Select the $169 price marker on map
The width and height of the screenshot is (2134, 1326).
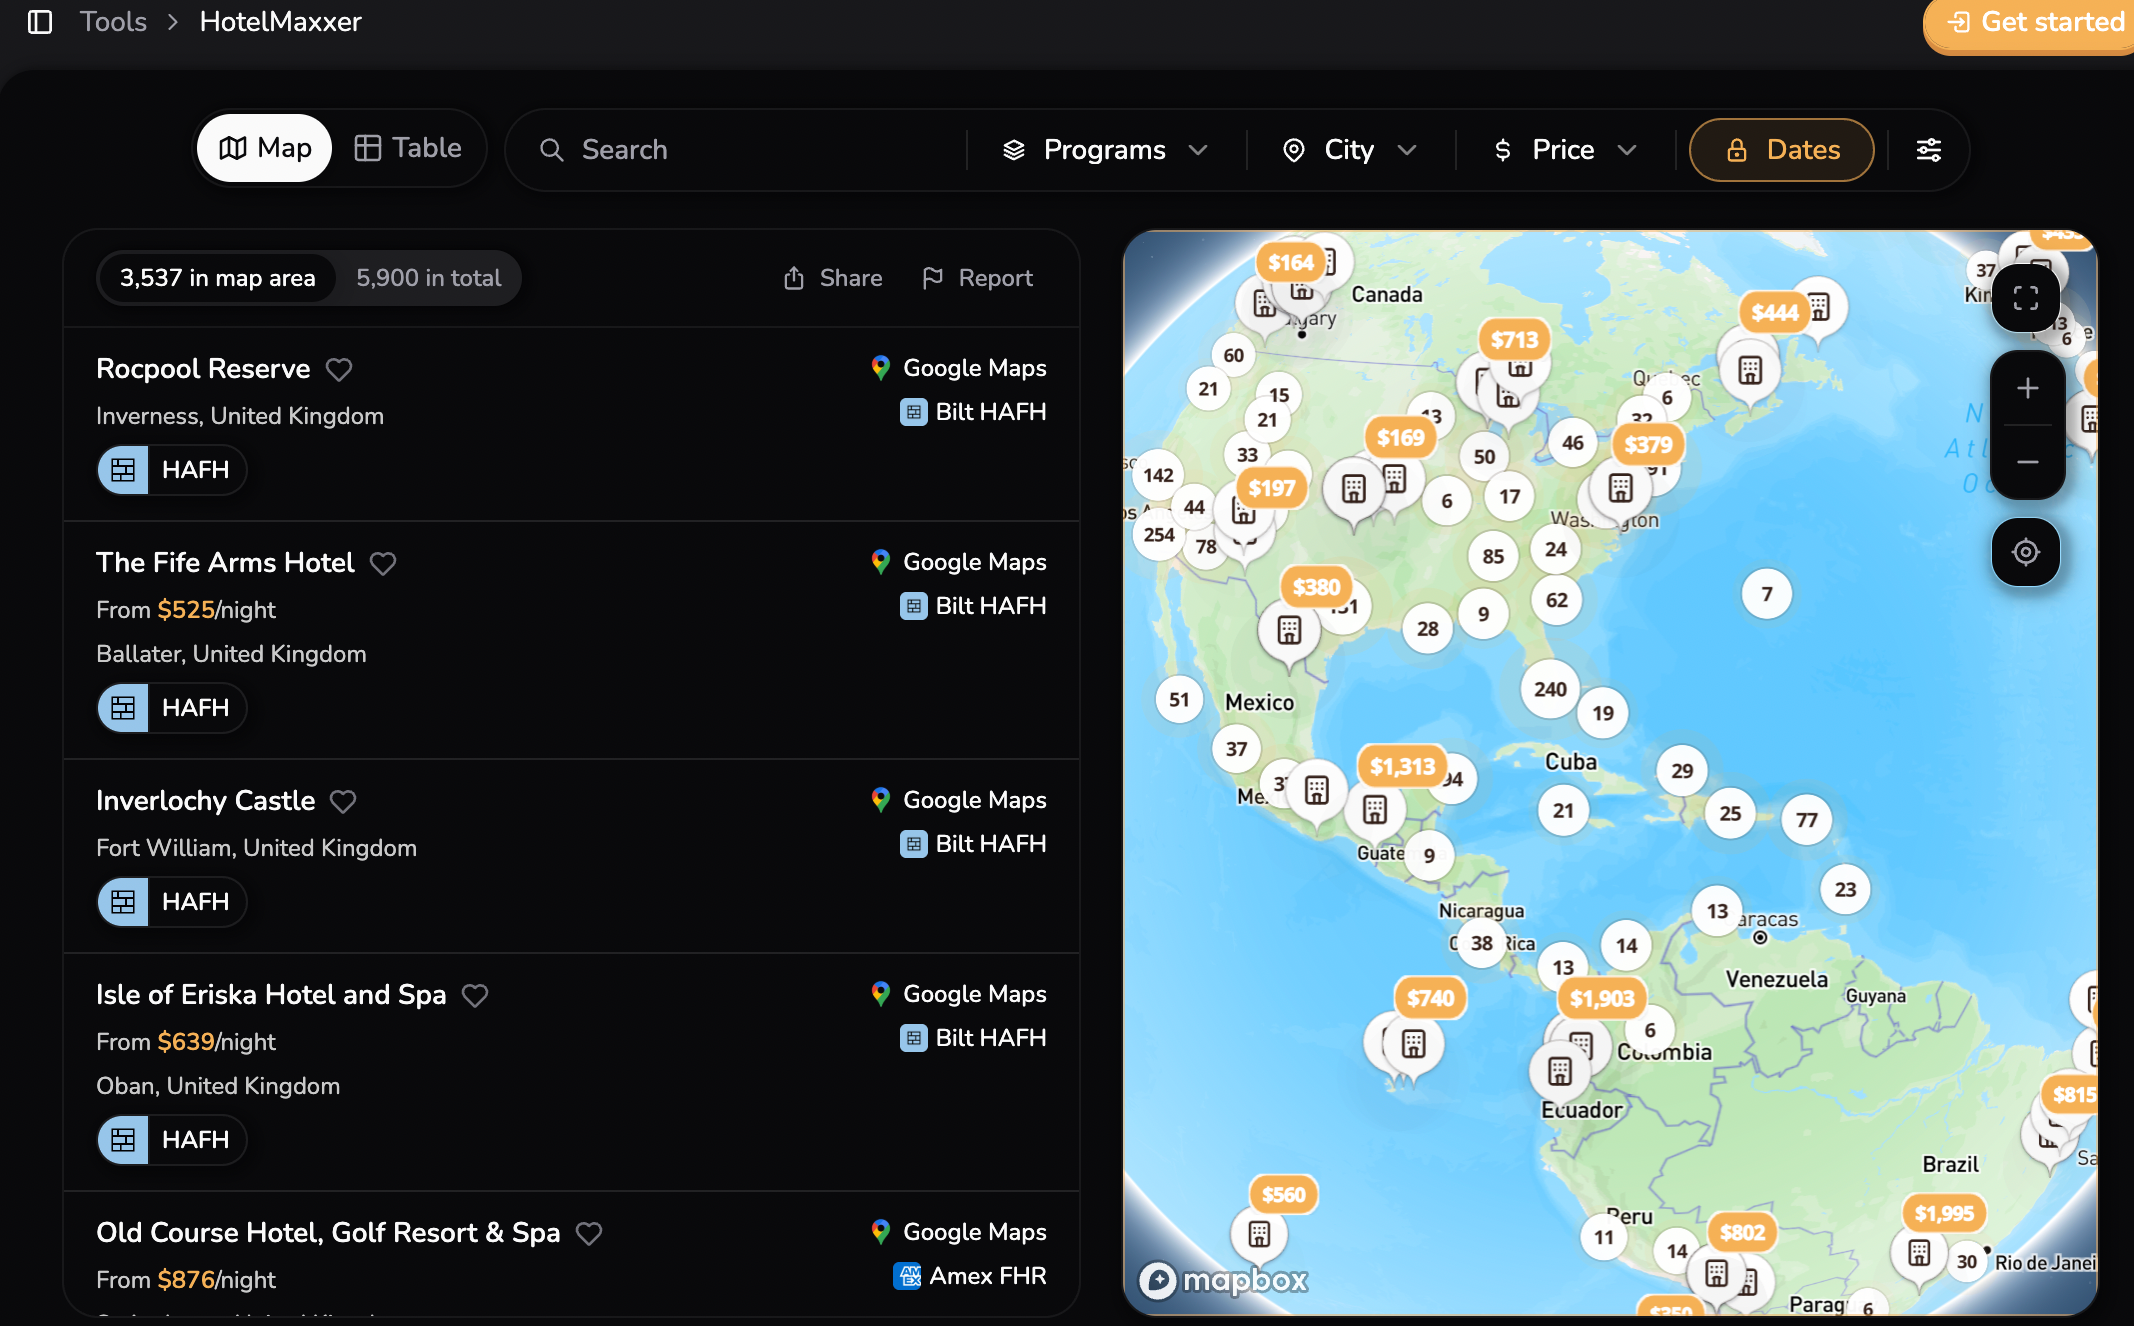(x=1400, y=437)
